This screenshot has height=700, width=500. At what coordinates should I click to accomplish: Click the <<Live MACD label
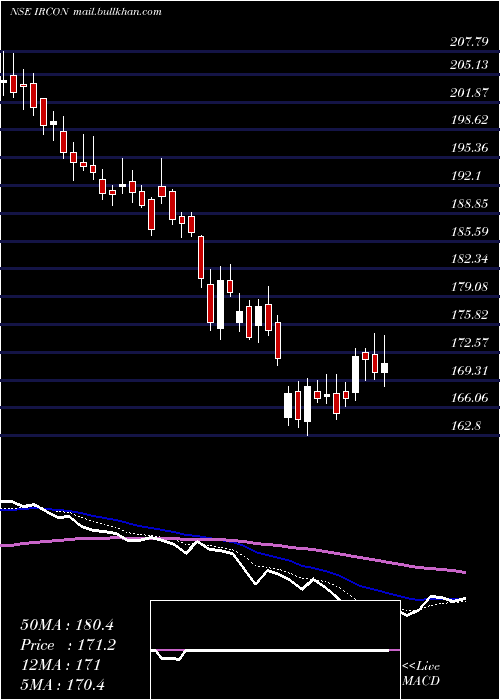[421, 674]
